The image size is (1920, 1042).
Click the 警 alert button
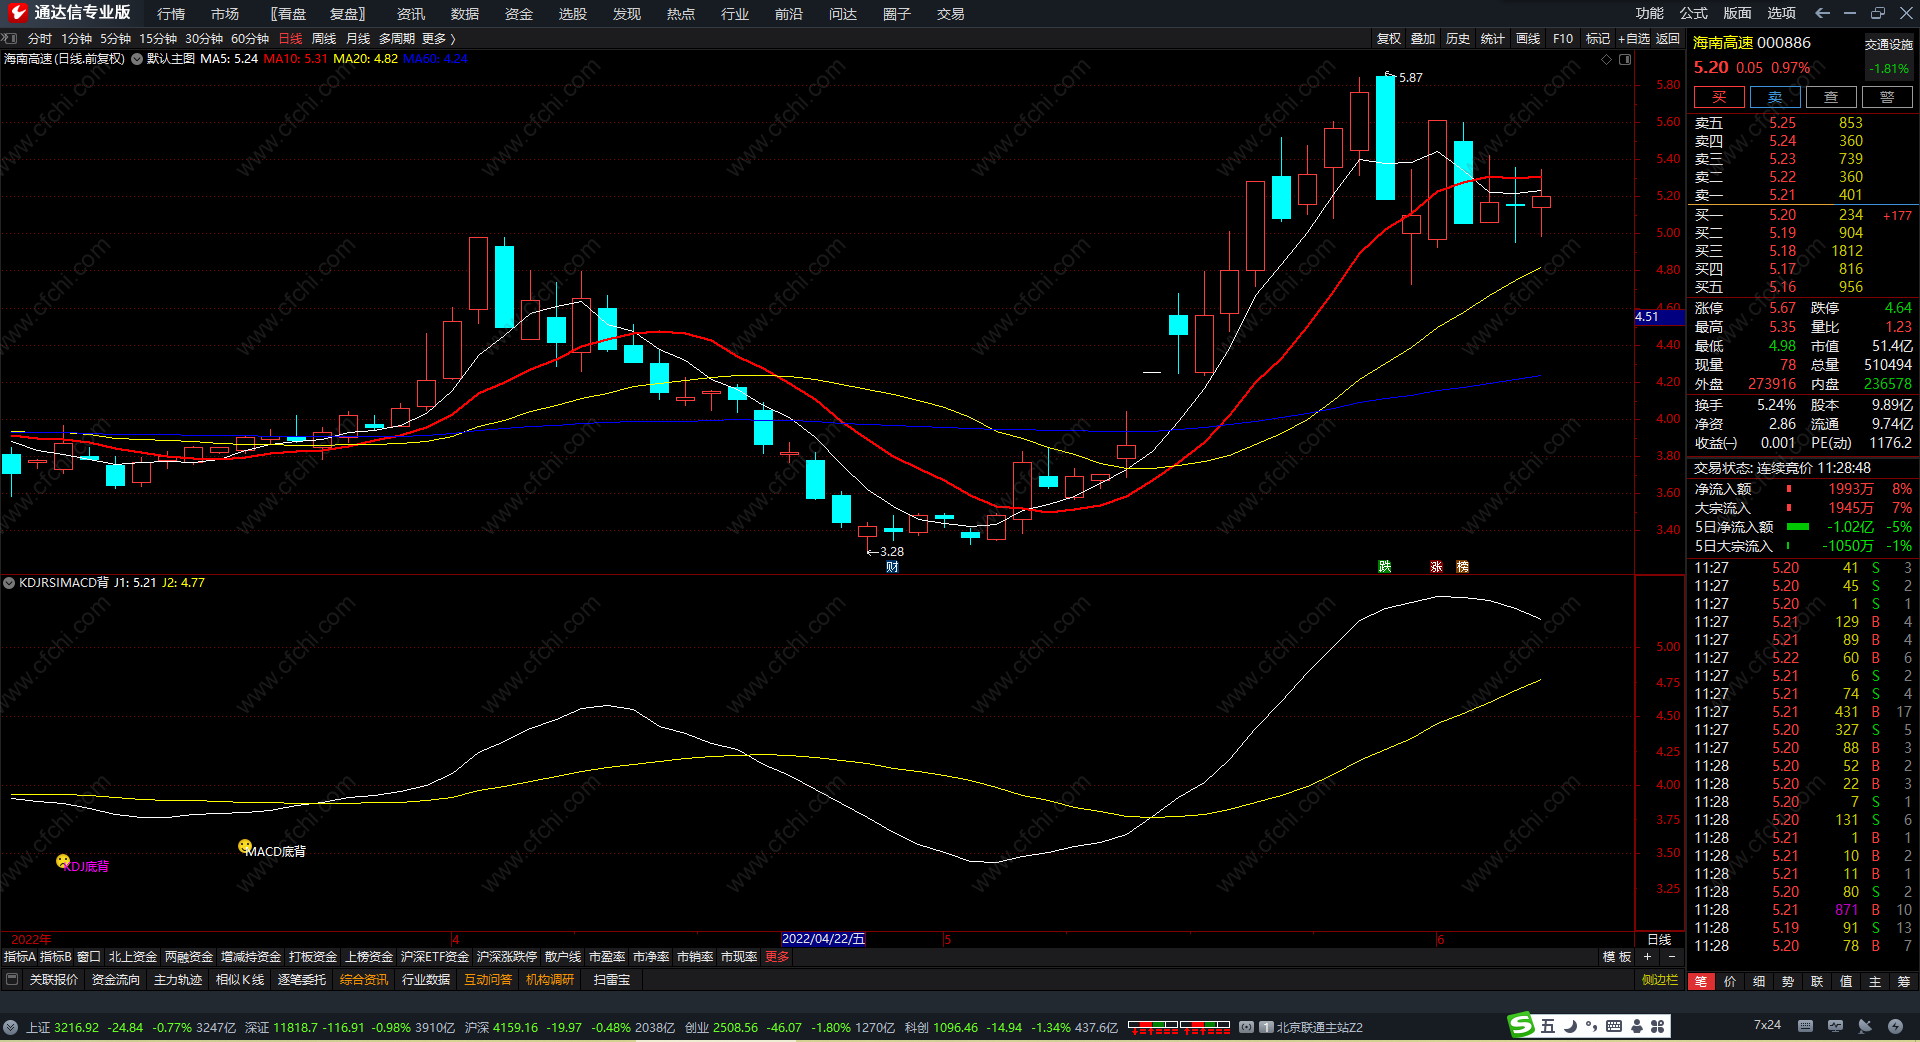(x=1887, y=97)
